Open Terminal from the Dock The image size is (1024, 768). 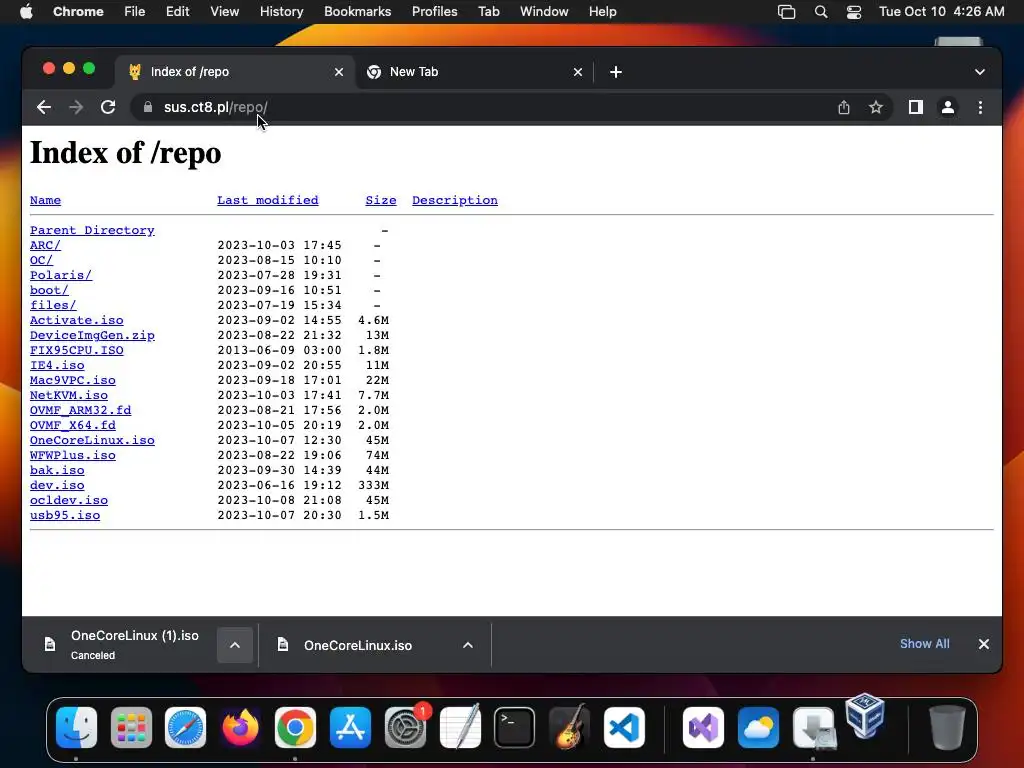click(x=515, y=728)
